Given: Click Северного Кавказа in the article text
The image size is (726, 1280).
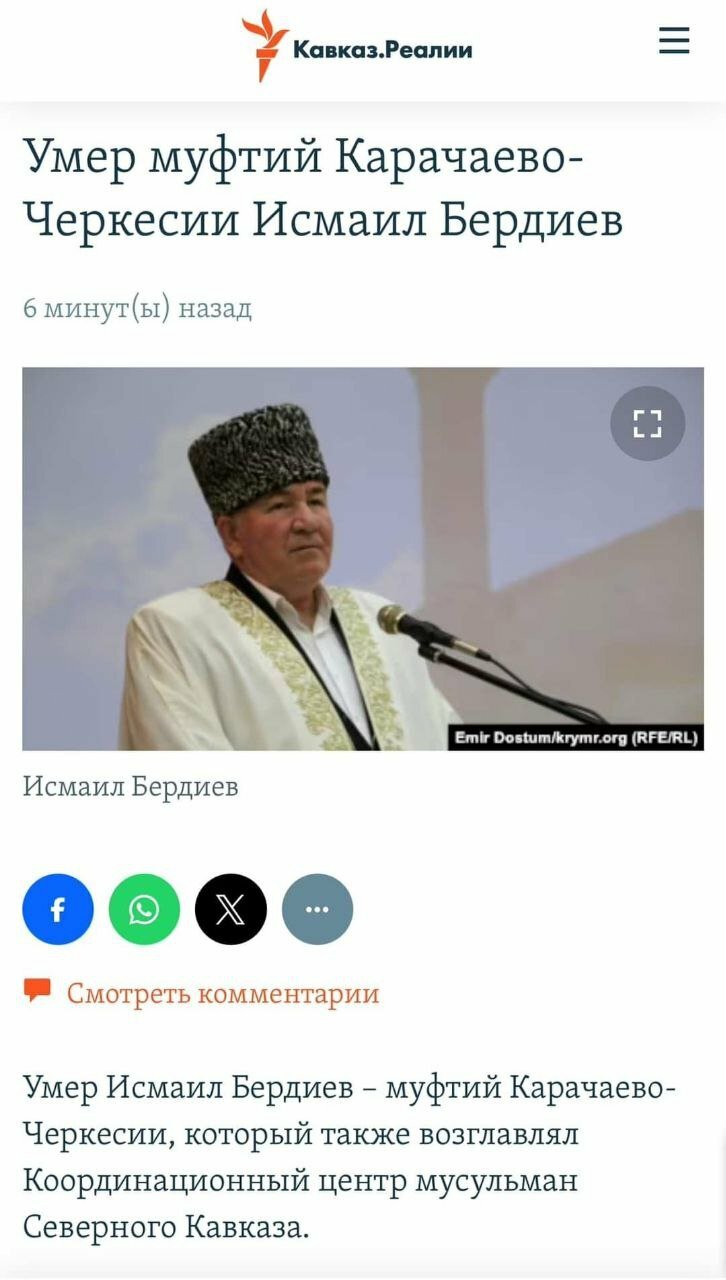Looking at the screenshot, I should tap(166, 1226).
